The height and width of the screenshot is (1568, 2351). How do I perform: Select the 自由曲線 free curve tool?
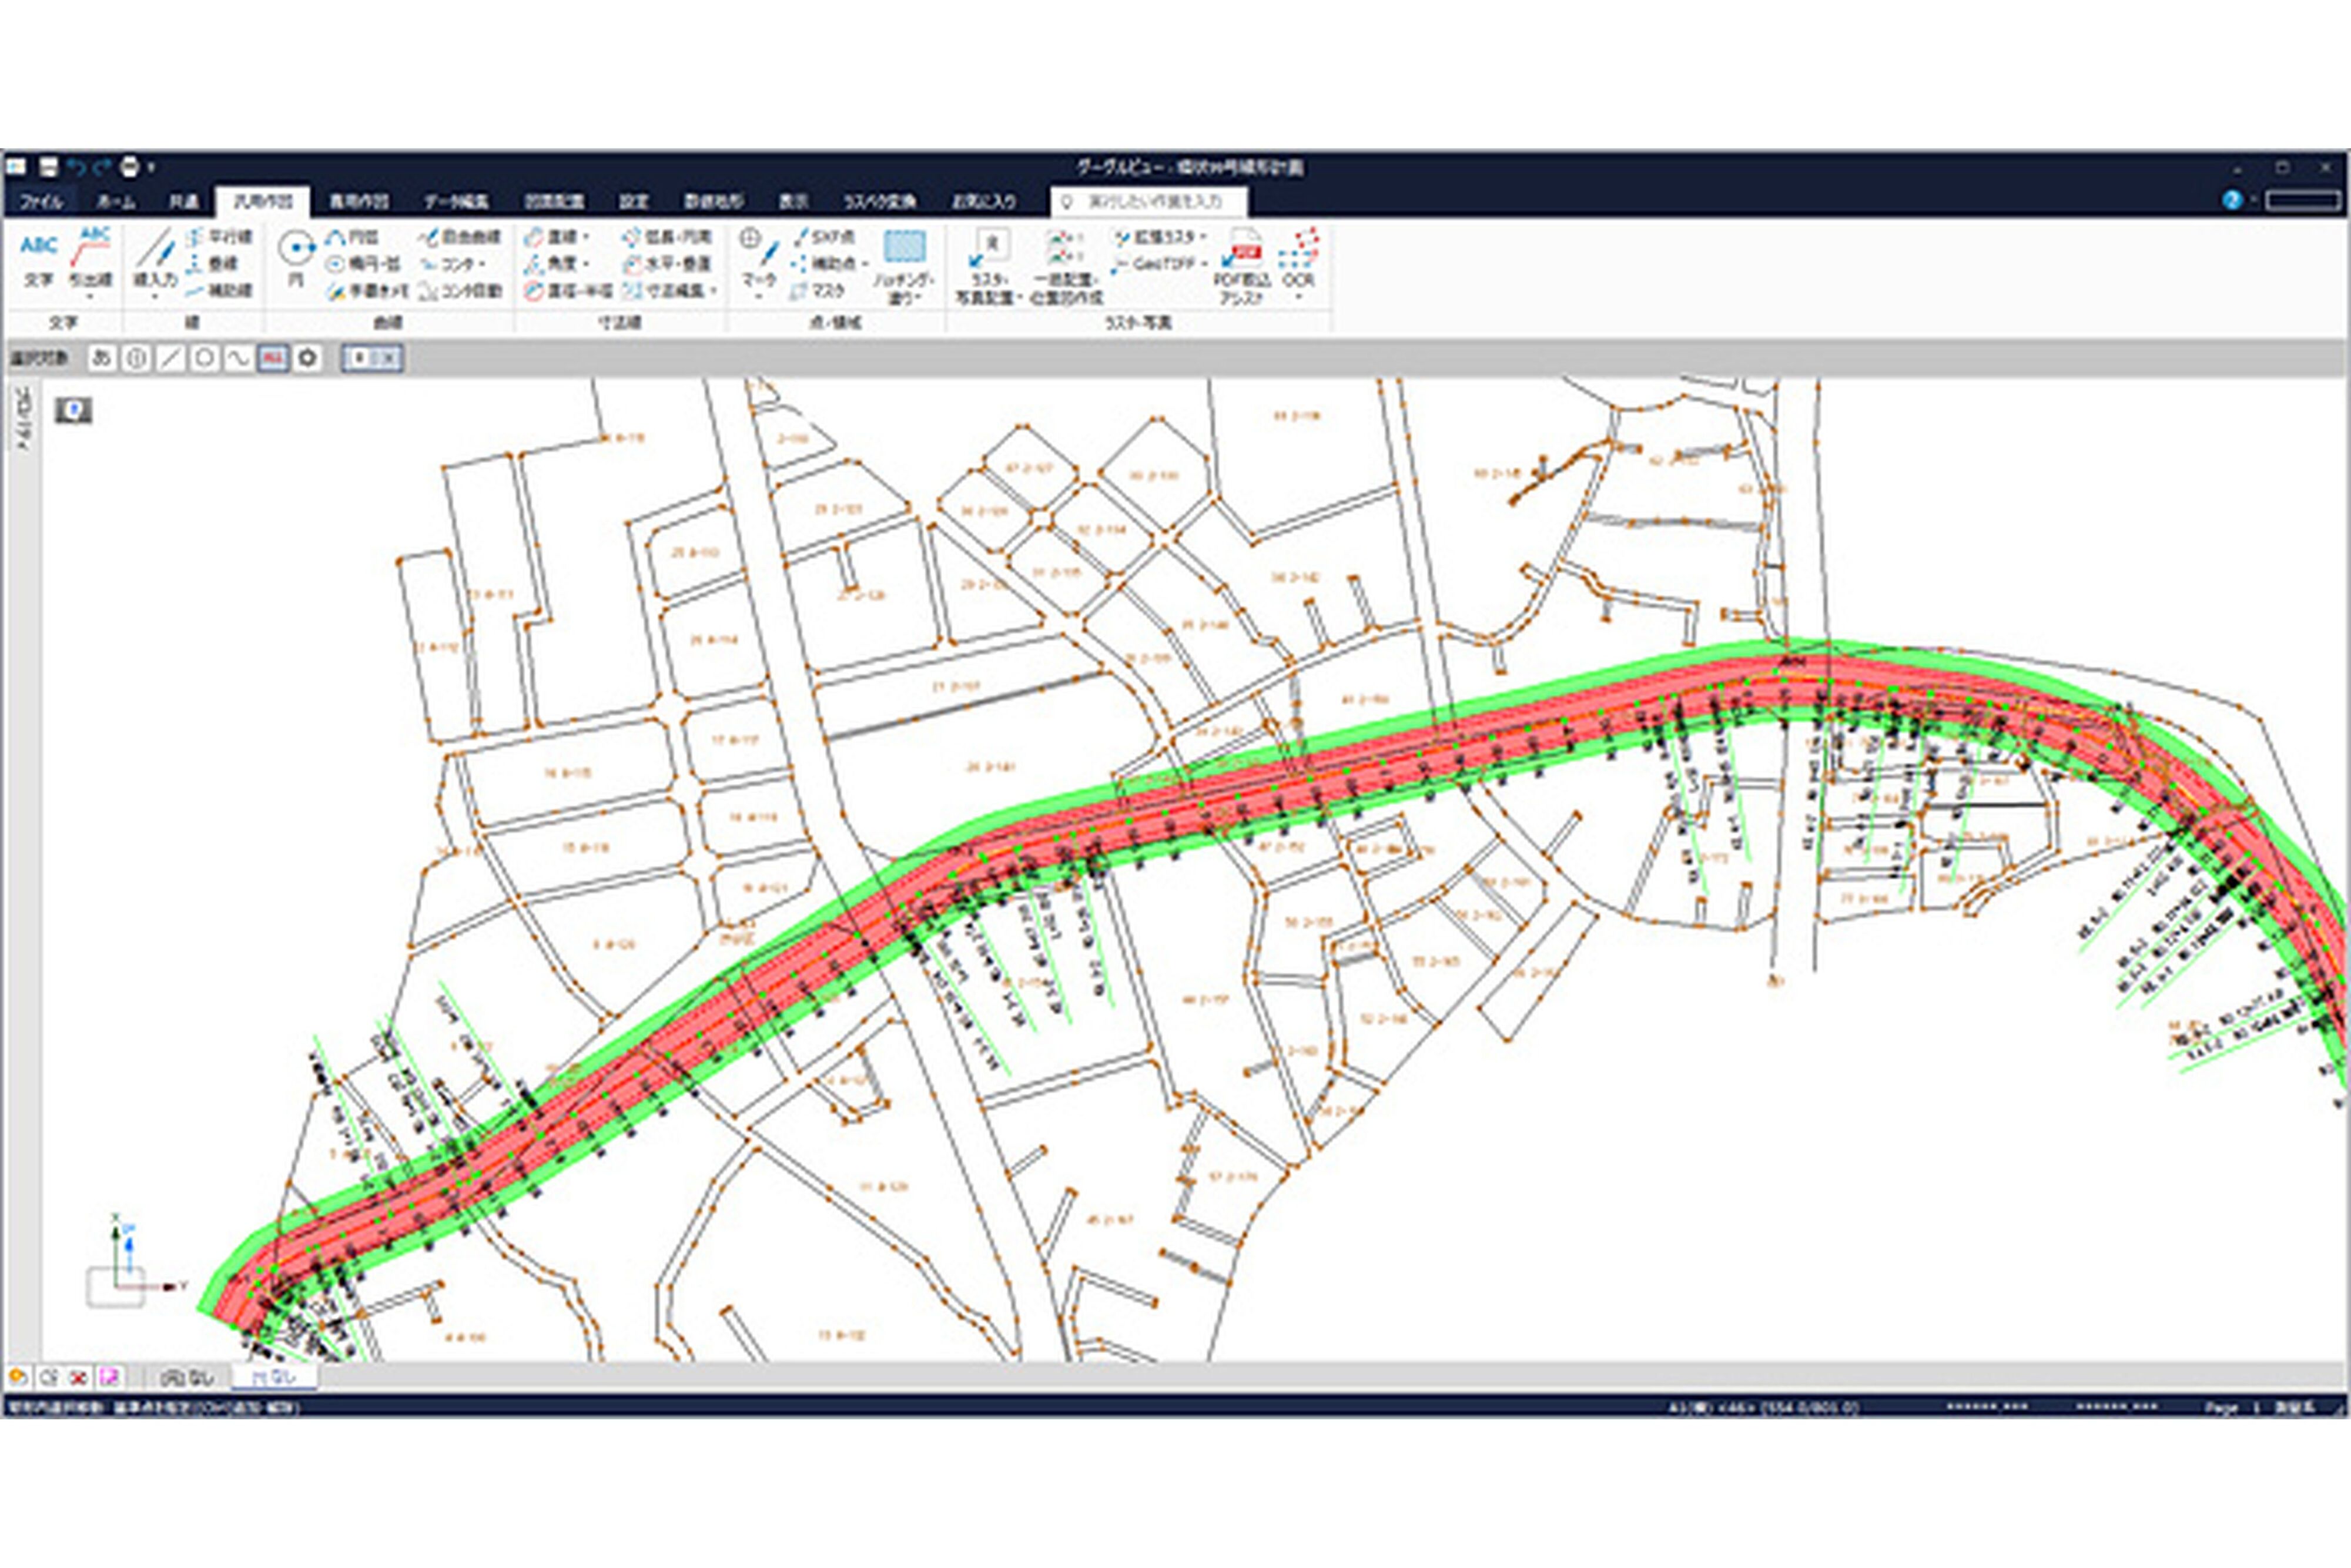click(460, 237)
